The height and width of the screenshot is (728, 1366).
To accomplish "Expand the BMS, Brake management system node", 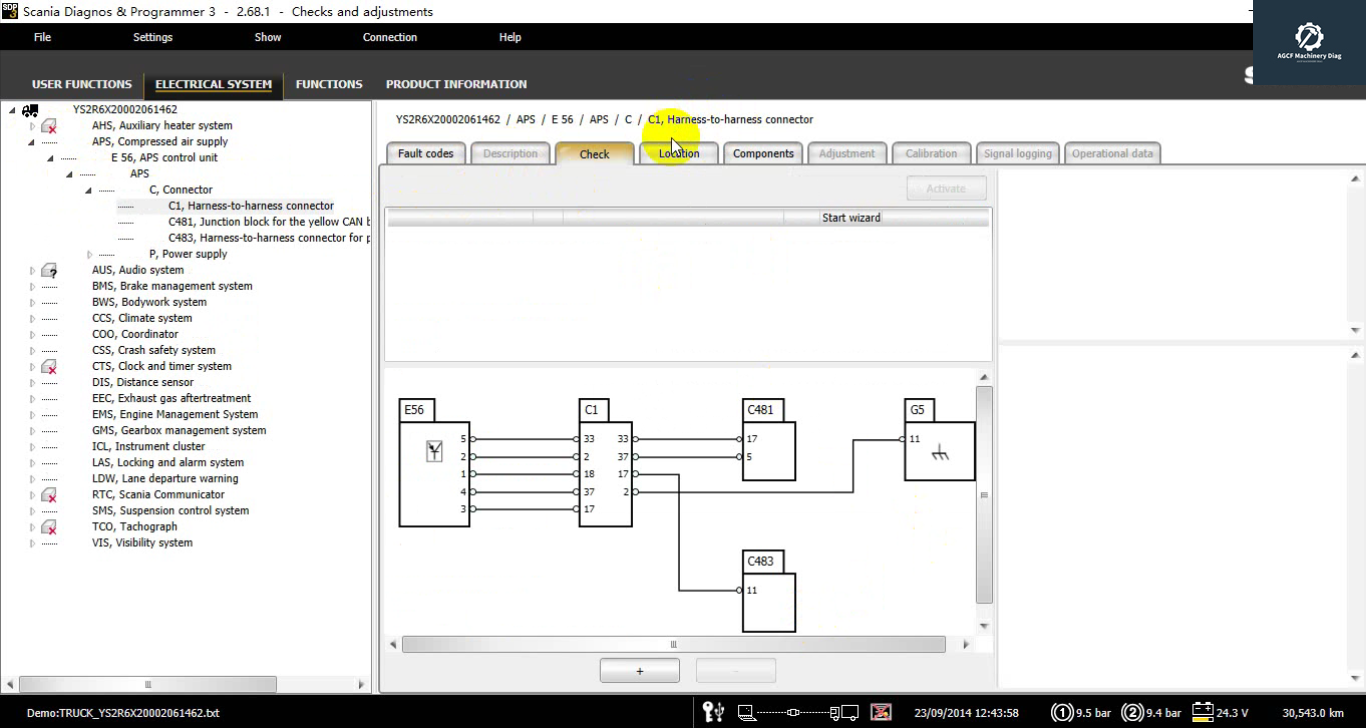I will (x=32, y=286).
